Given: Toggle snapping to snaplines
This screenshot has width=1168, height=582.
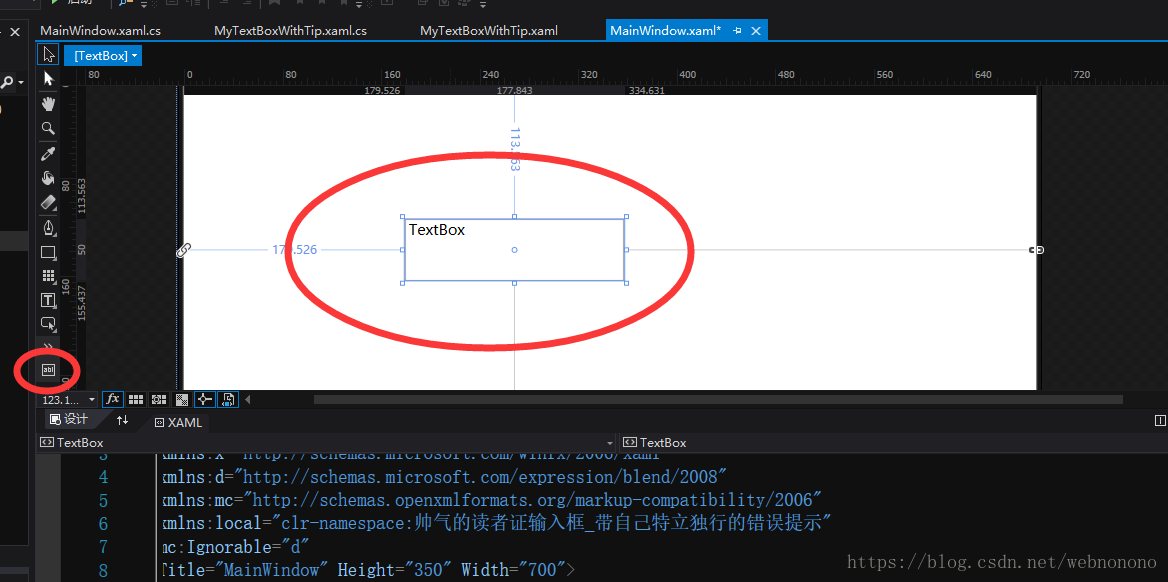Looking at the screenshot, I should tap(205, 399).
